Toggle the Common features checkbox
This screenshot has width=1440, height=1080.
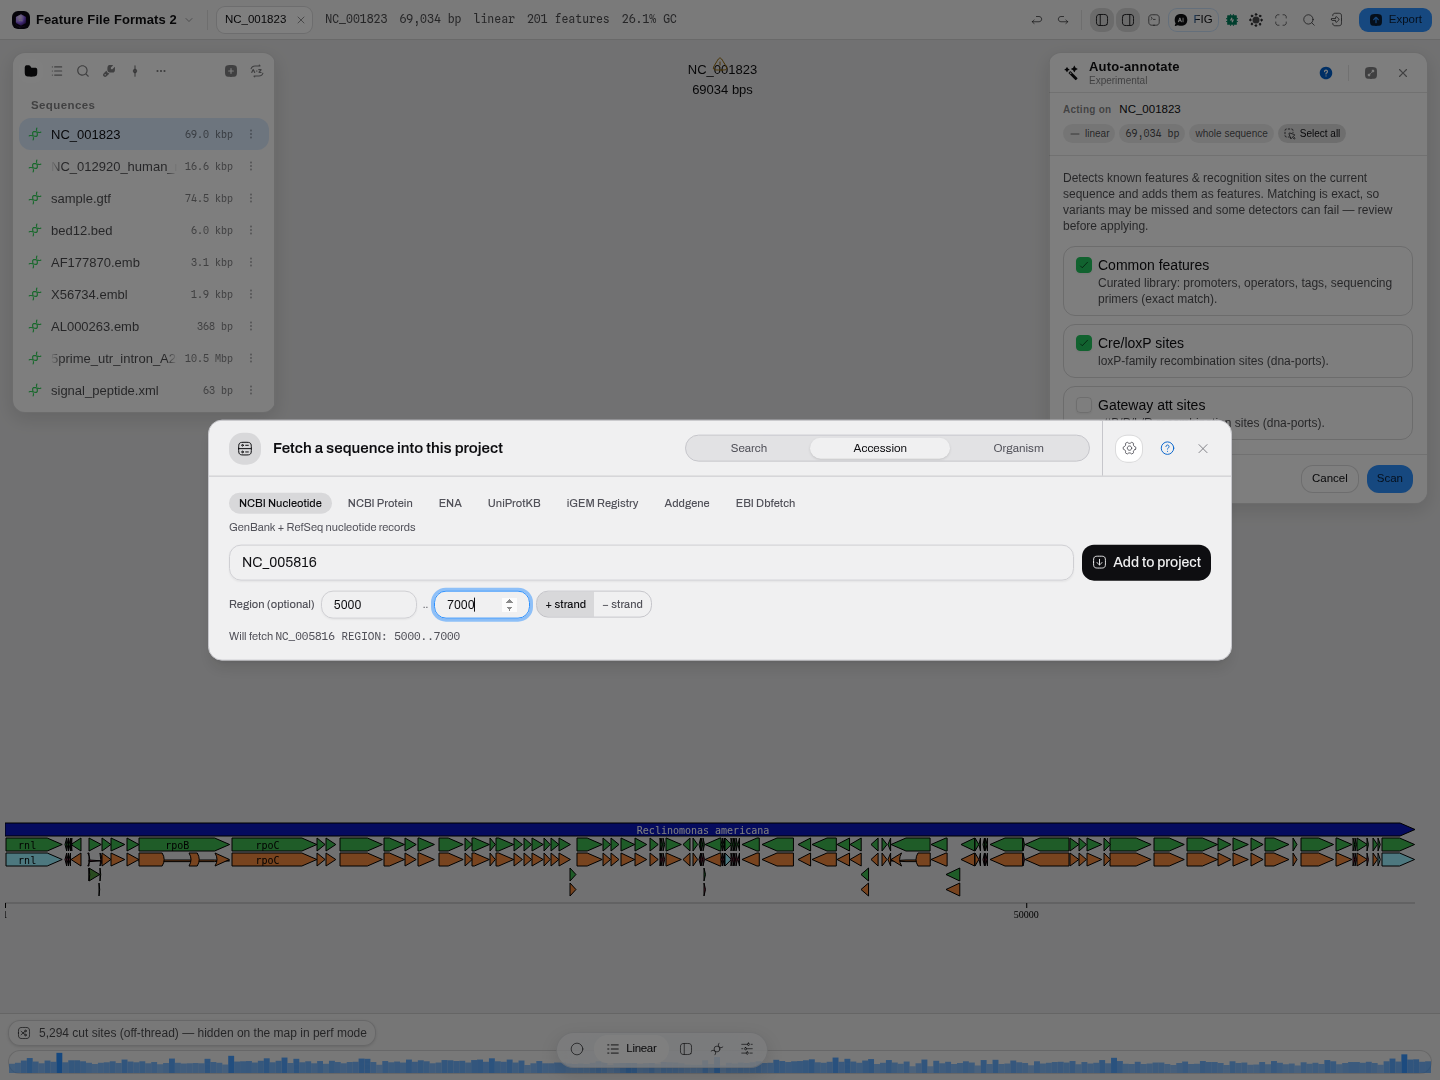1084,265
